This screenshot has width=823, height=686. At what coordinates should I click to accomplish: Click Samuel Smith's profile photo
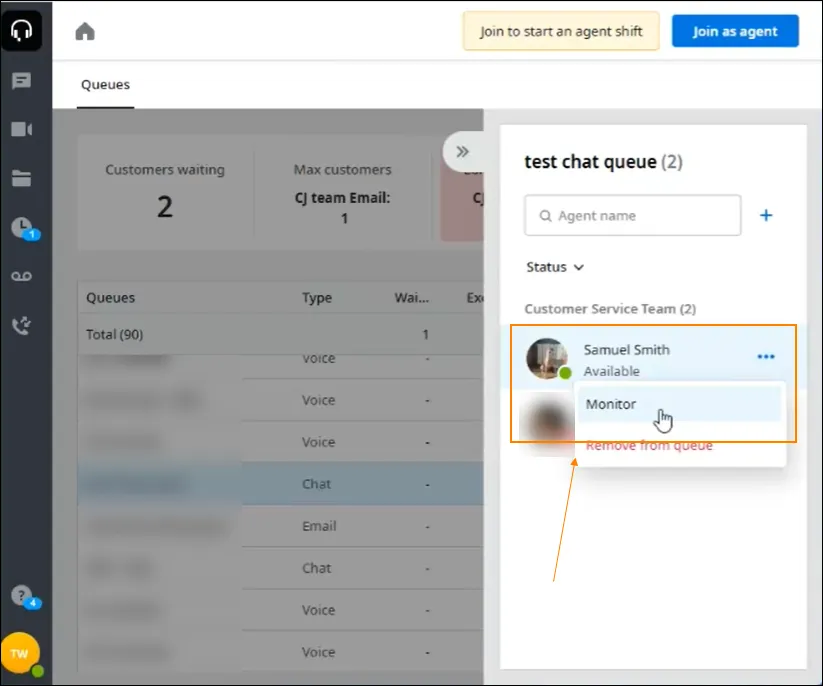547,358
